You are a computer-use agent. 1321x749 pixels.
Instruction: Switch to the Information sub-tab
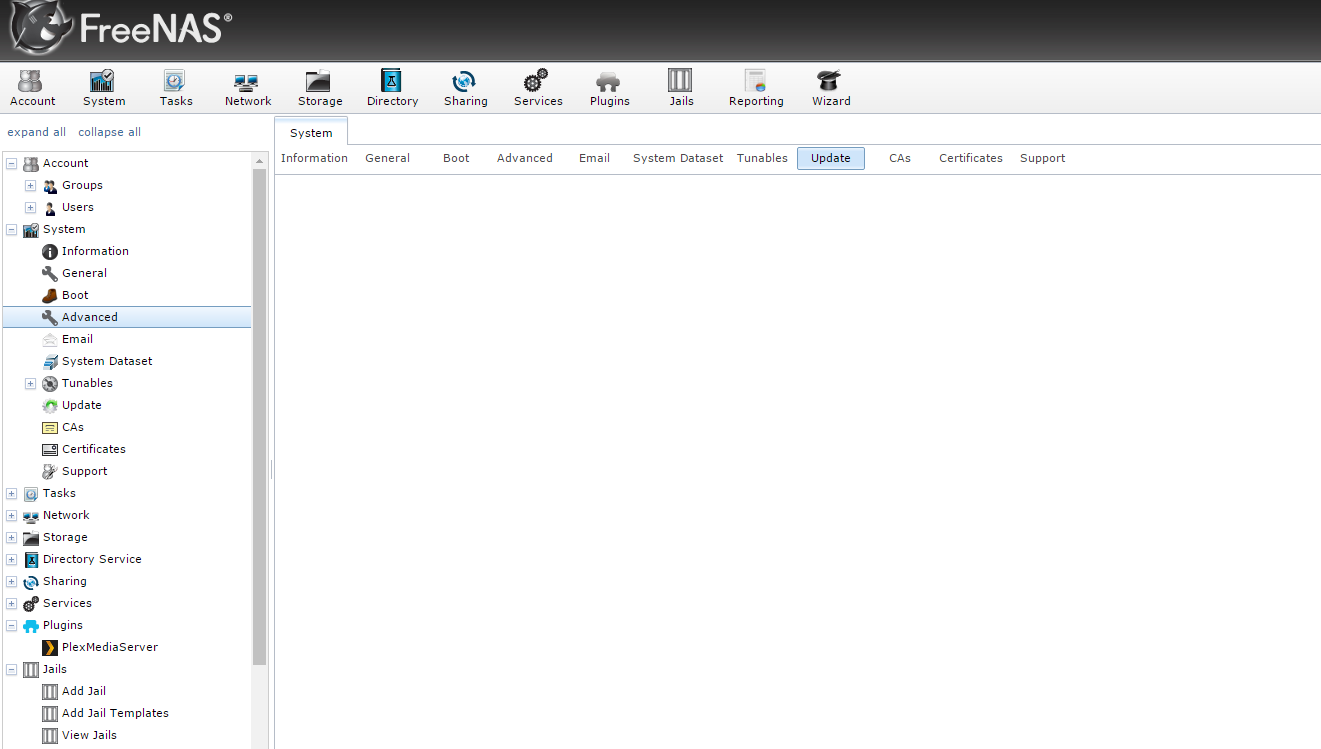tap(314, 158)
